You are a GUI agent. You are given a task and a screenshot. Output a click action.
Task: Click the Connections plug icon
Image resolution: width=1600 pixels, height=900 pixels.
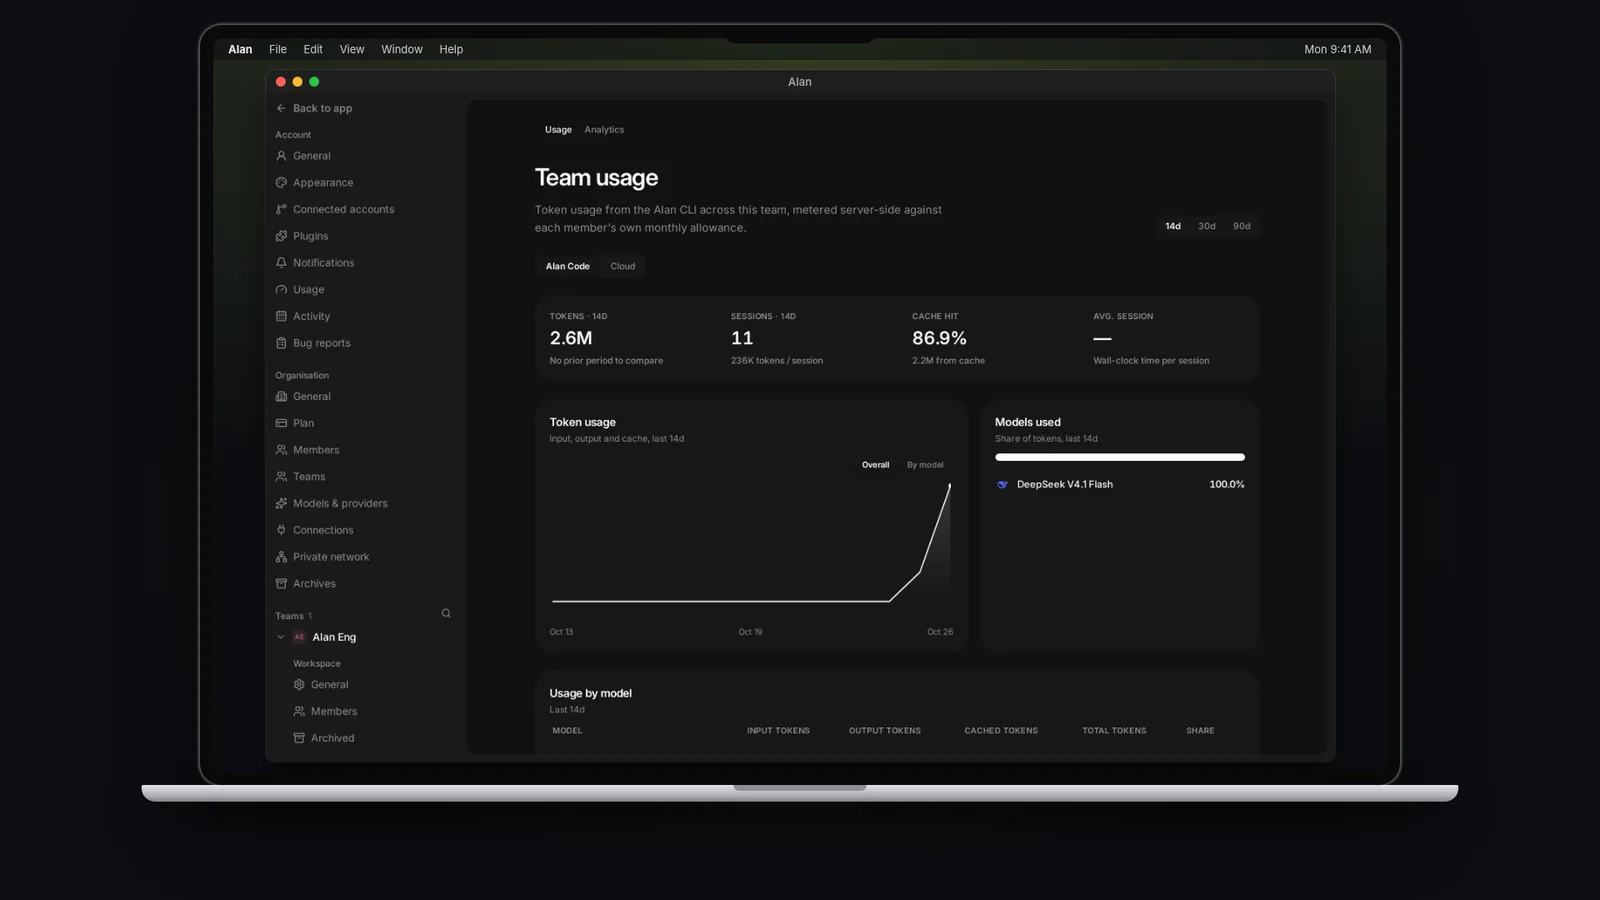281,530
